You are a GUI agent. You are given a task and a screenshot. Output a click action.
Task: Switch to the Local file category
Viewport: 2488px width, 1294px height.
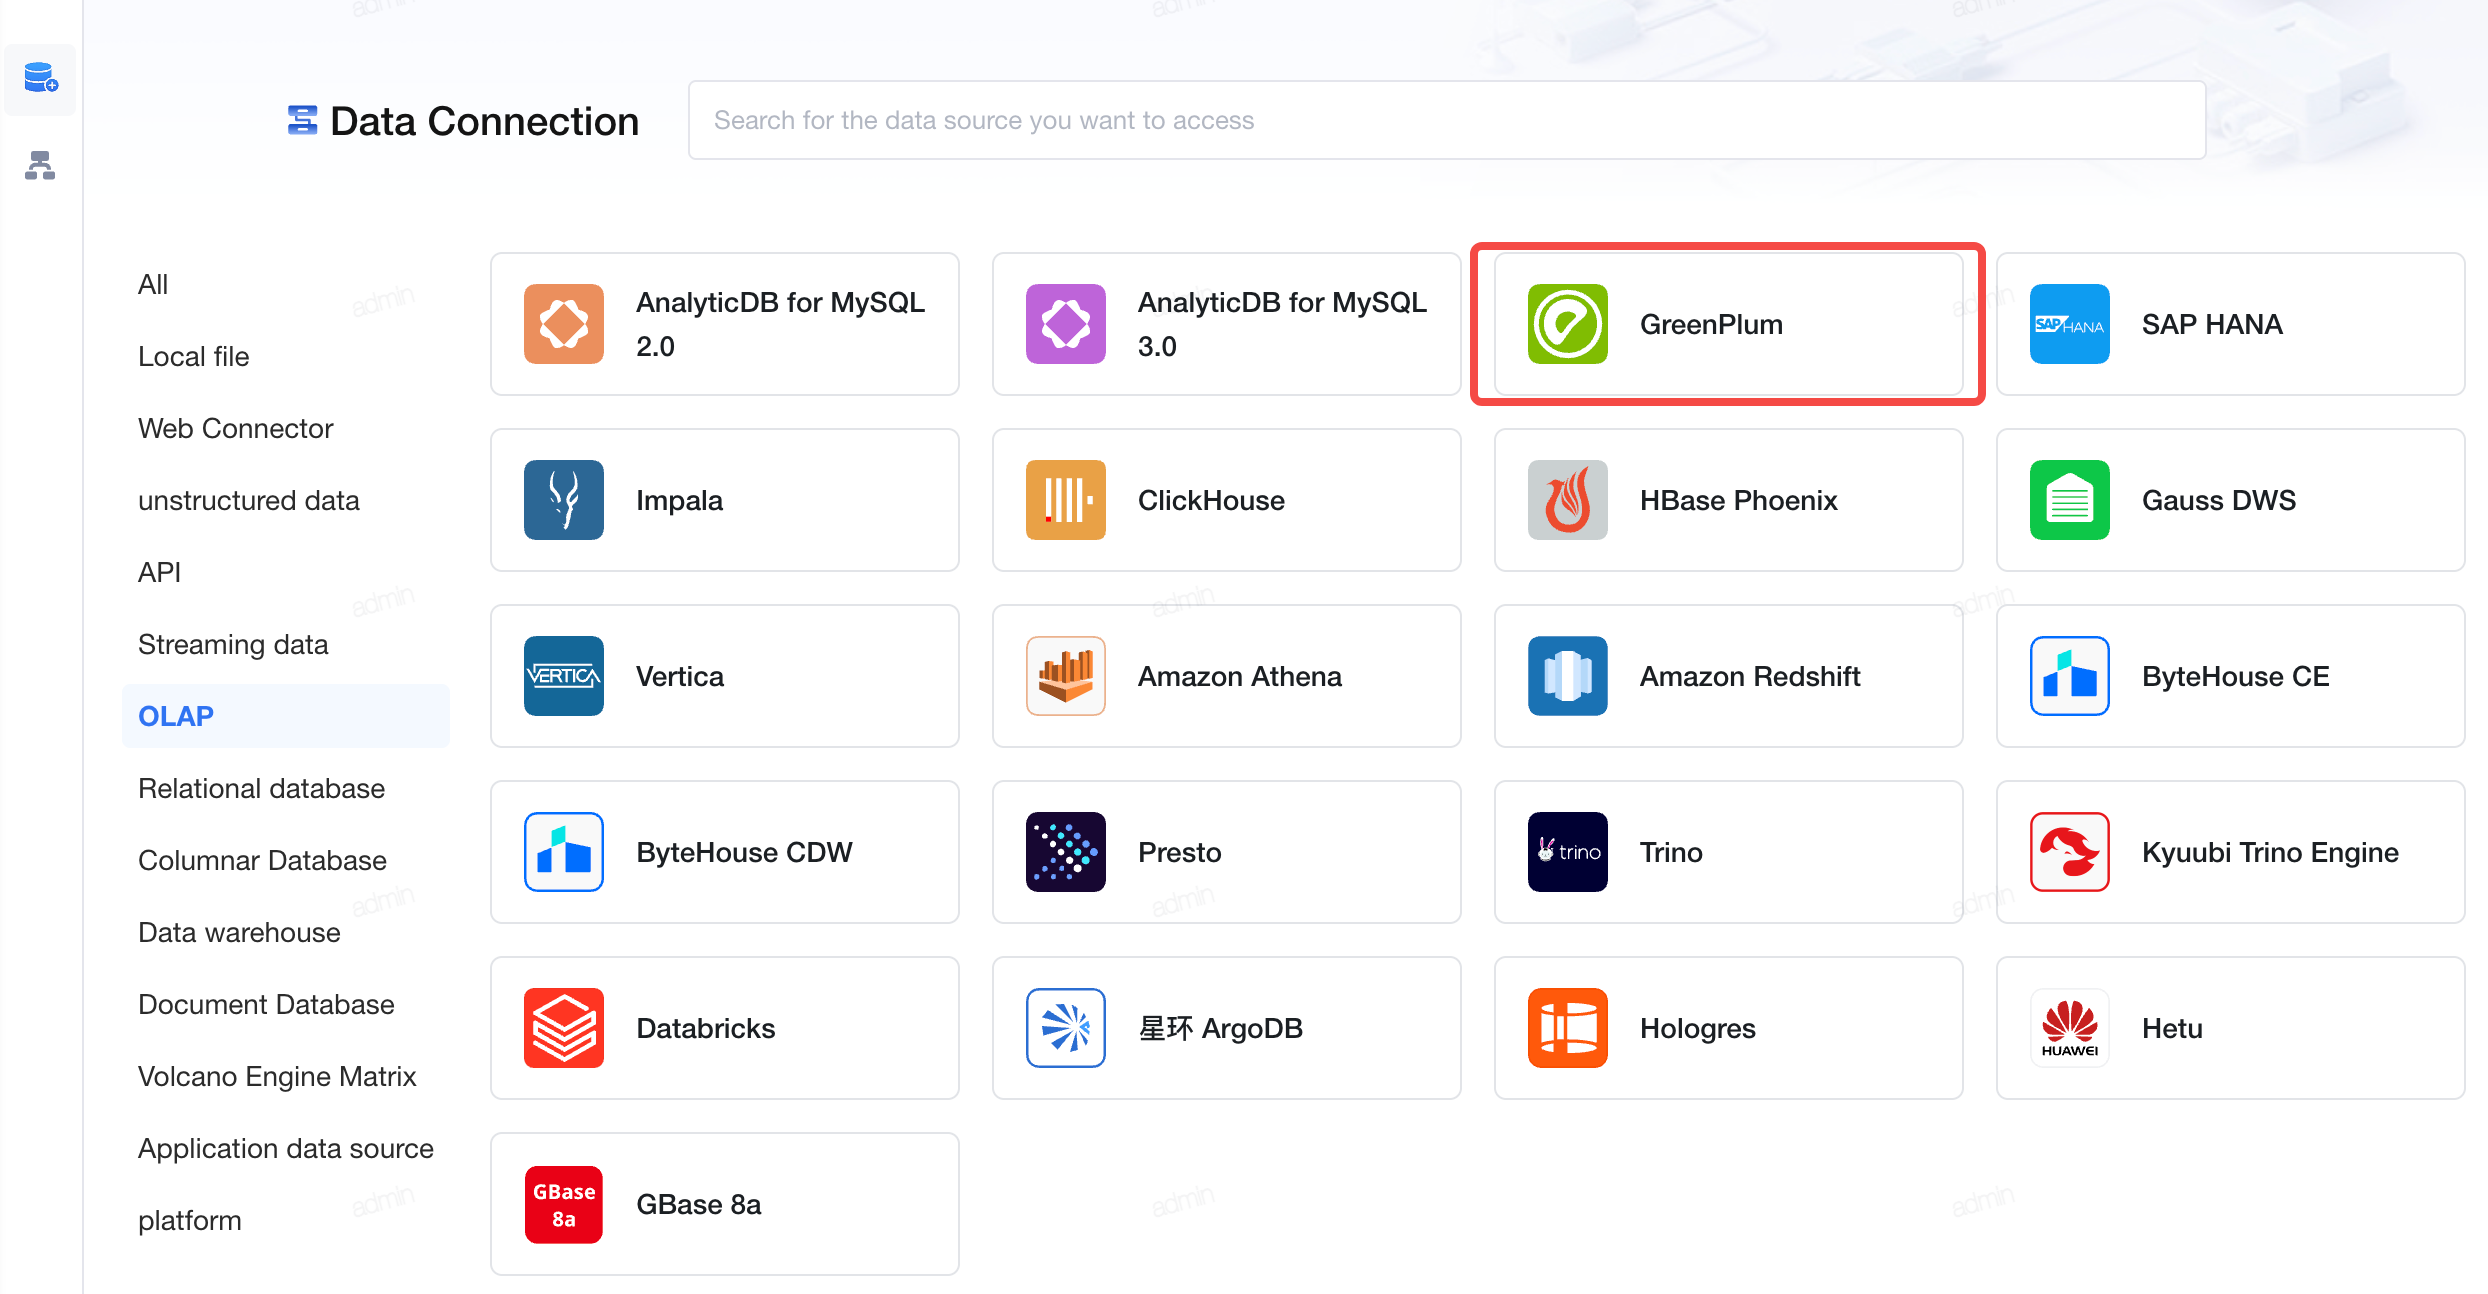(193, 356)
